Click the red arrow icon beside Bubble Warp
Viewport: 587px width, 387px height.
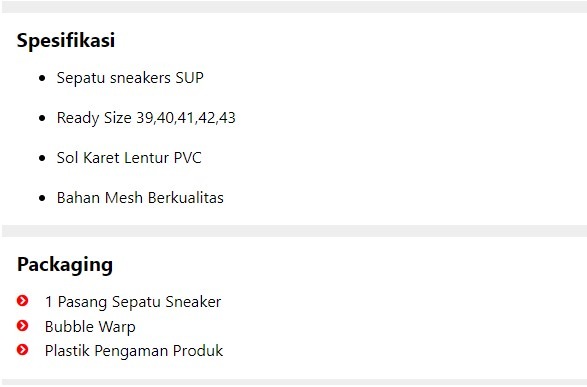click(x=22, y=326)
